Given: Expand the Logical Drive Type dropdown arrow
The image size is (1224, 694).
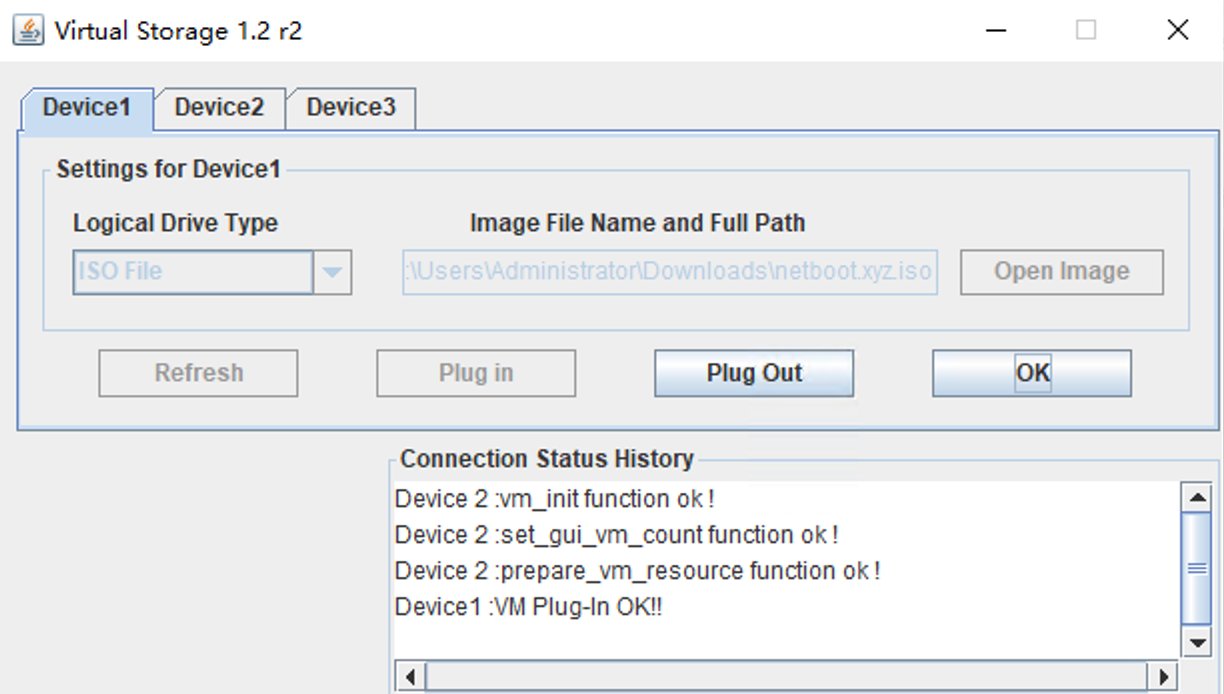Looking at the screenshot, I should point(333,272).
